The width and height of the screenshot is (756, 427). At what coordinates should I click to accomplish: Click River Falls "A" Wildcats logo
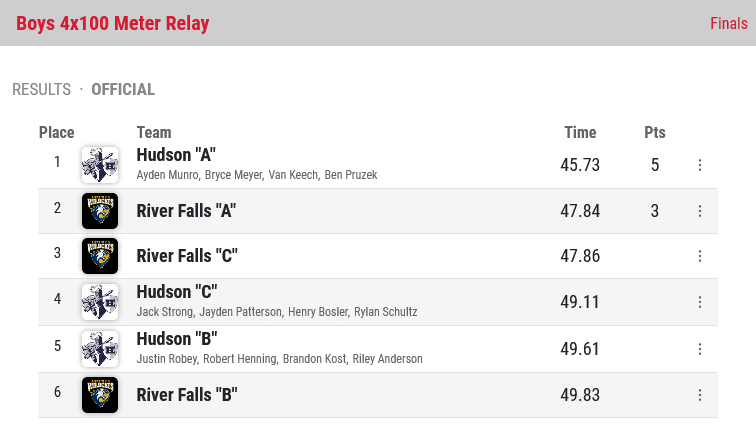(x=100, y=211)
